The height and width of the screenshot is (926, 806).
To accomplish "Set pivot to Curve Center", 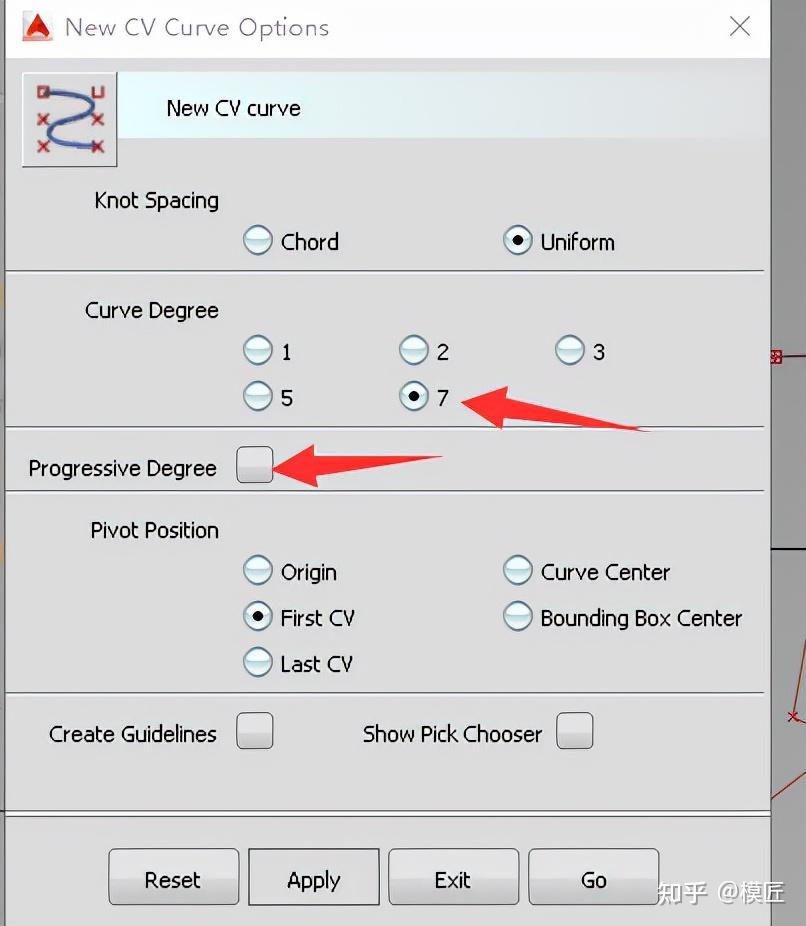I will click(x=517, y=571).
